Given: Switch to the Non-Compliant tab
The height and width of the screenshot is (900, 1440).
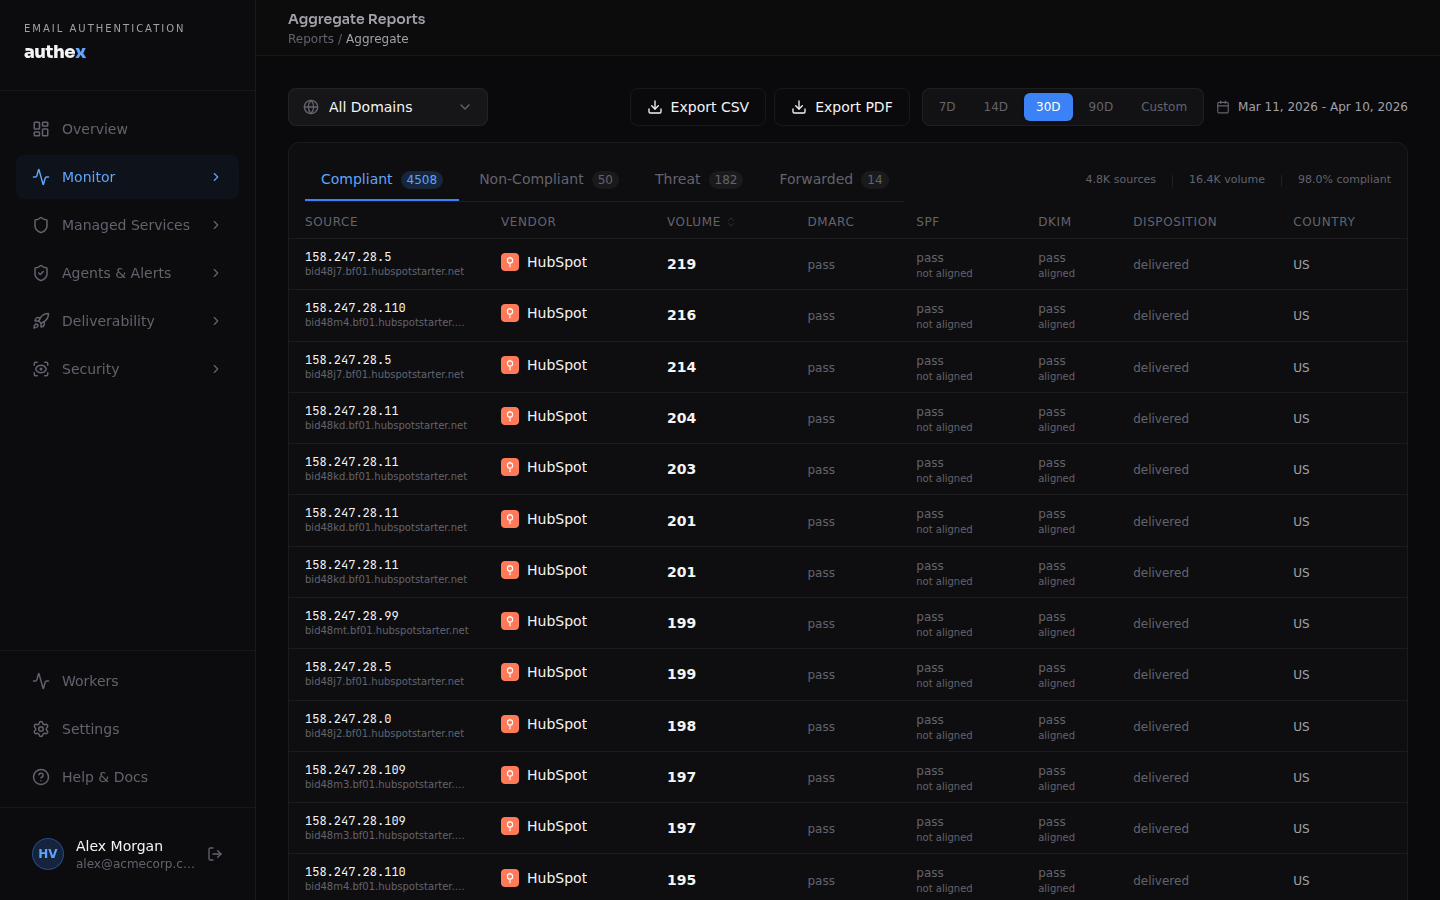Looking at the screenshot, I should coord(549,179).
